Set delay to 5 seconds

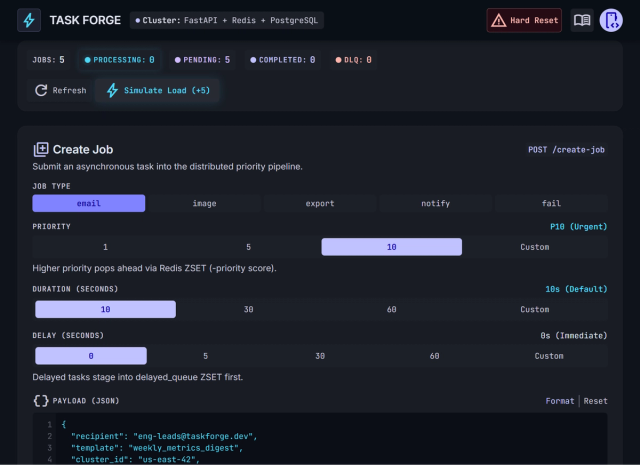[x=205, y=356]
